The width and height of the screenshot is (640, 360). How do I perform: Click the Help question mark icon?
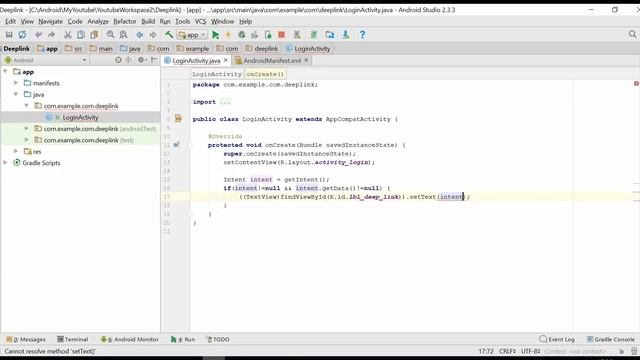point(362,35)
